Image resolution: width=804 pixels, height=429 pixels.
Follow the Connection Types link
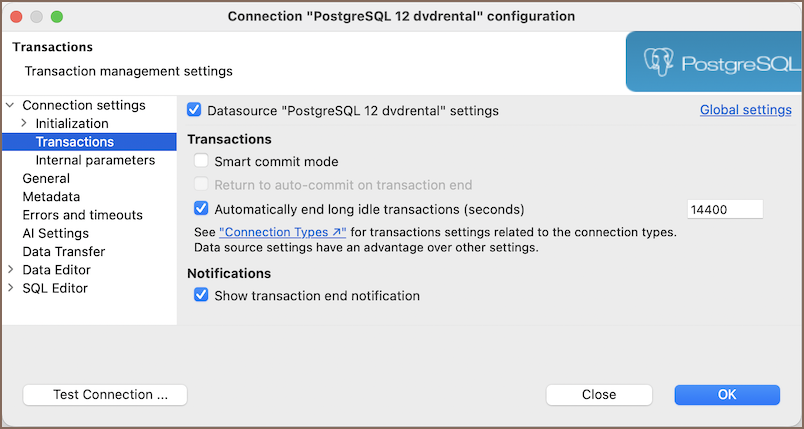click(282, 232)
